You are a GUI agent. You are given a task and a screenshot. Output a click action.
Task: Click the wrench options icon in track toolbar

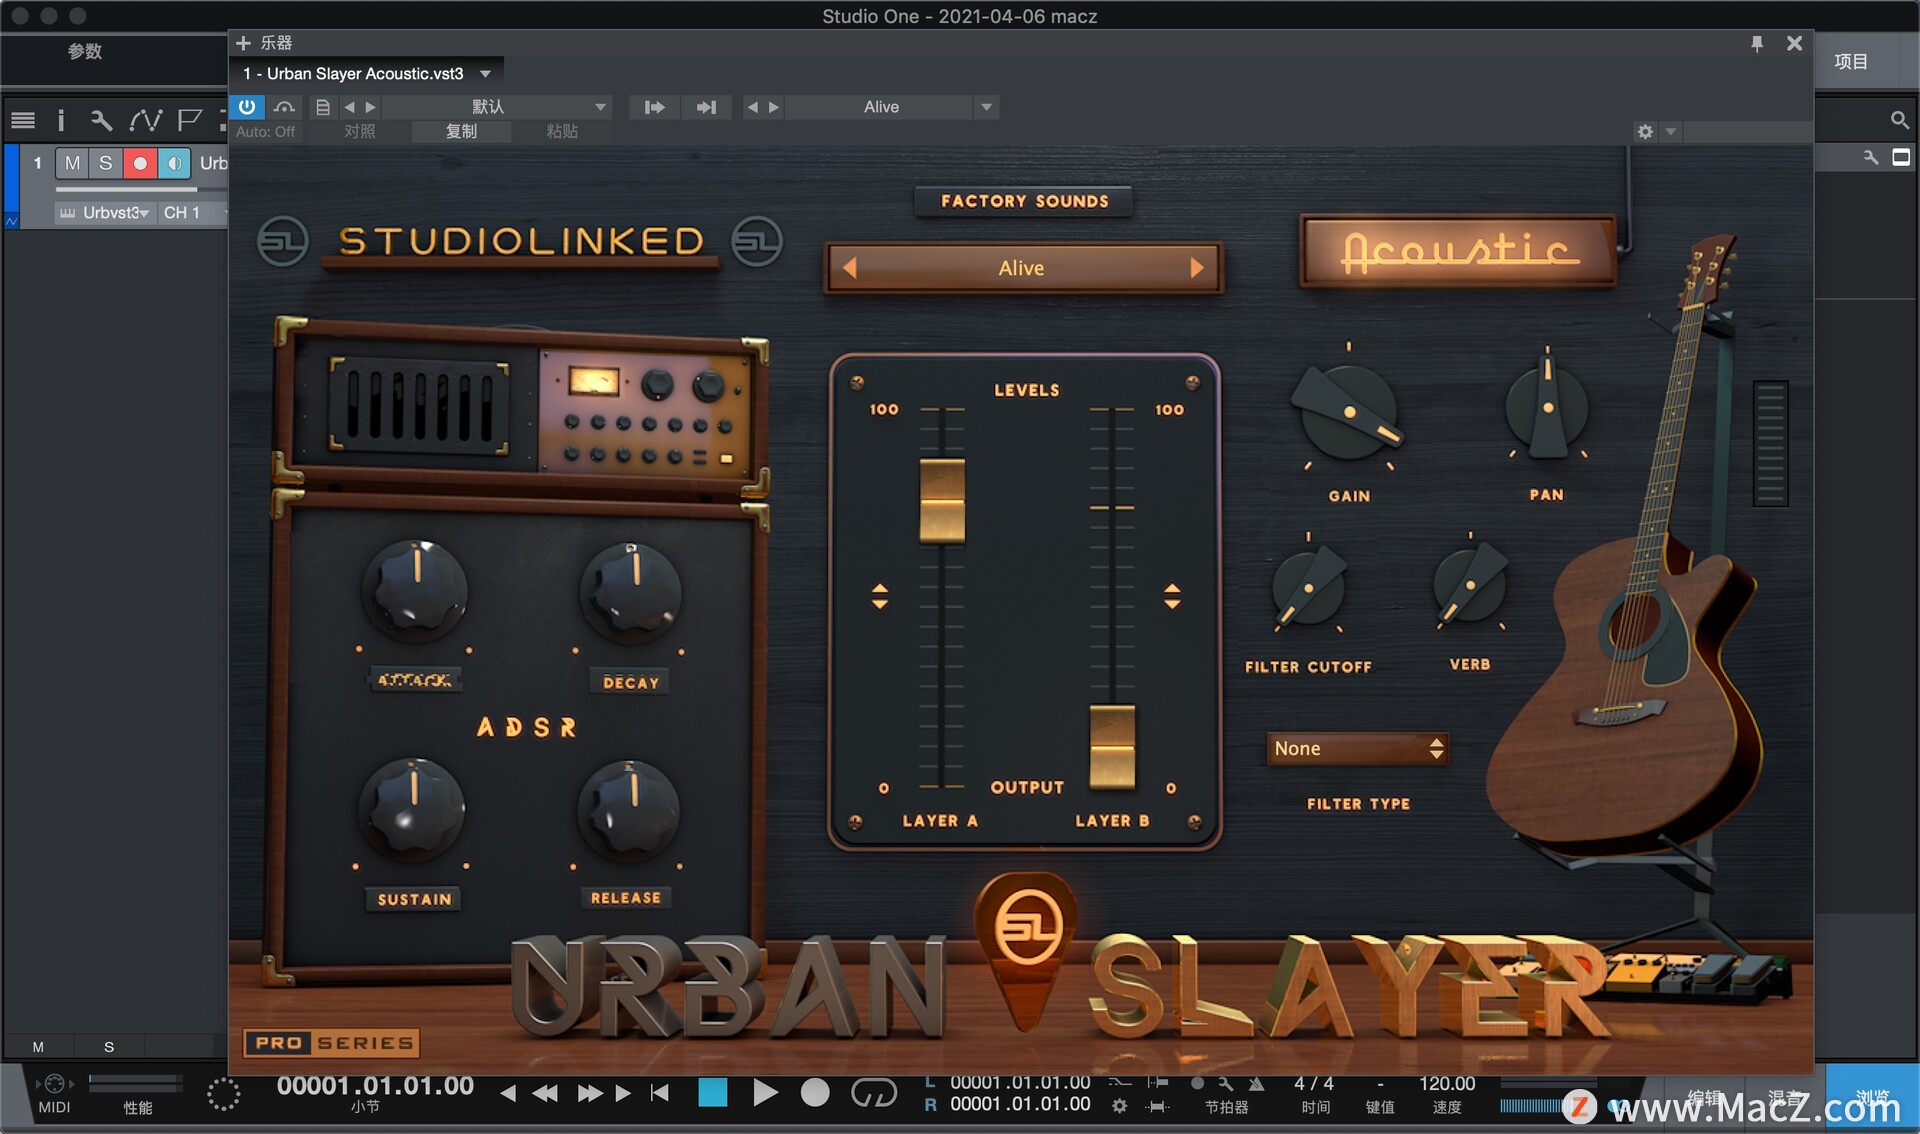pos(101,121)
